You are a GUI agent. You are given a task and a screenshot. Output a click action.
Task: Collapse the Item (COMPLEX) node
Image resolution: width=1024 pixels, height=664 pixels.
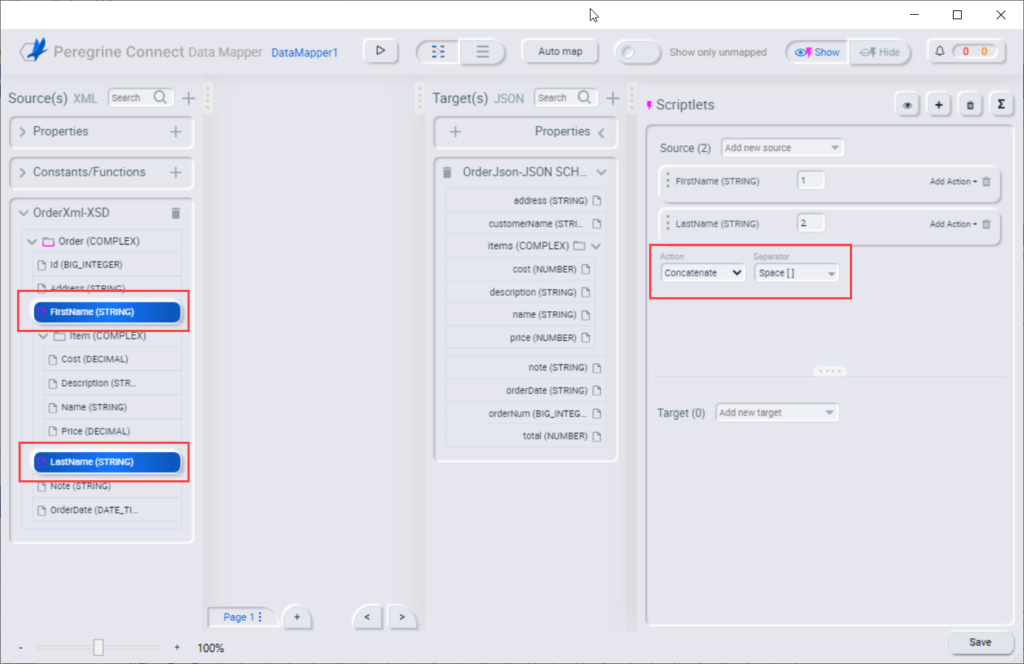pos(43,336)
